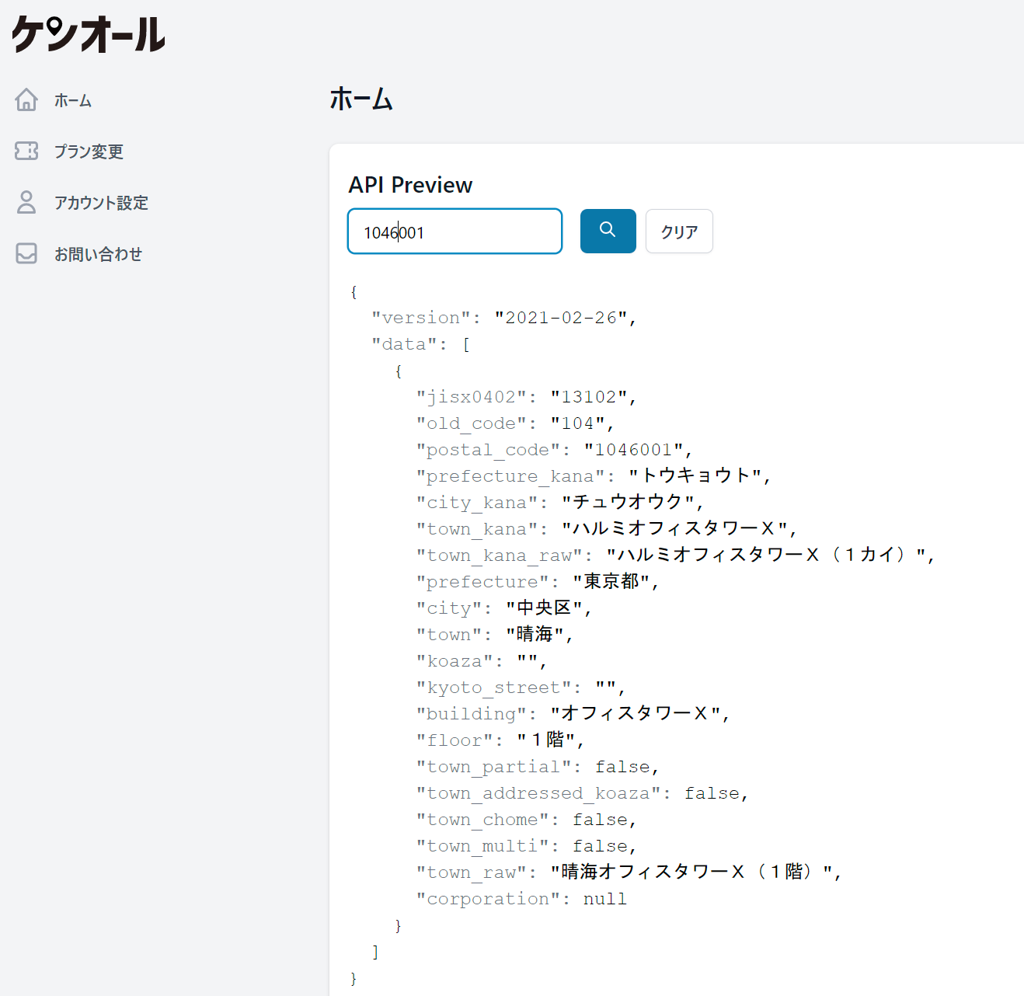Screen dimensions: 1024x996
Task: Select the "town_kana" line in JSON
Action: coord(607,529)
